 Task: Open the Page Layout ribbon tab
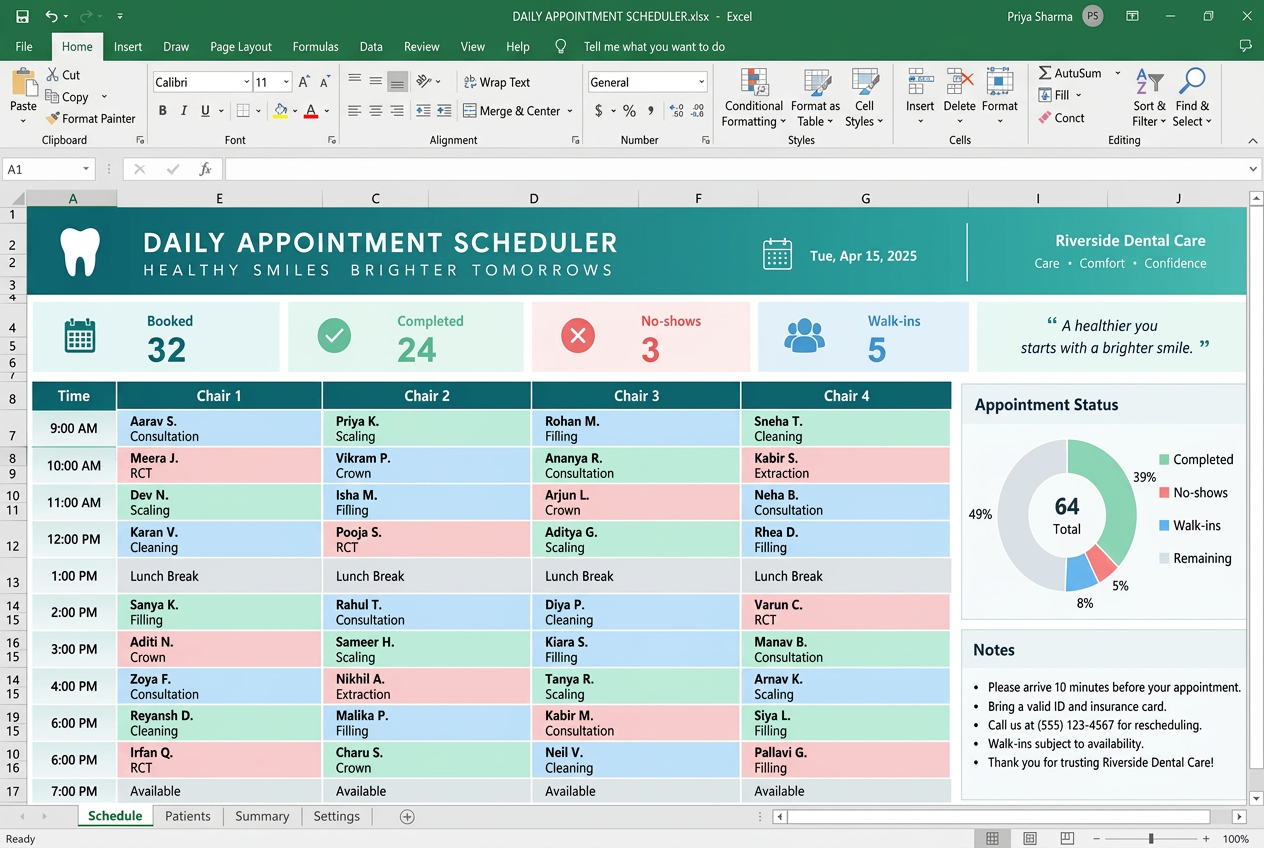(241, 46)
